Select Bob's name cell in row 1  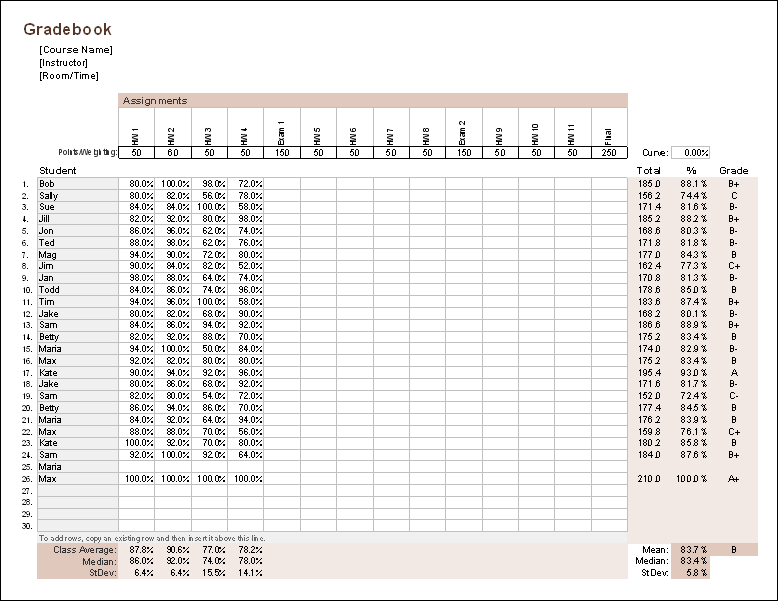tap(77, 184)
